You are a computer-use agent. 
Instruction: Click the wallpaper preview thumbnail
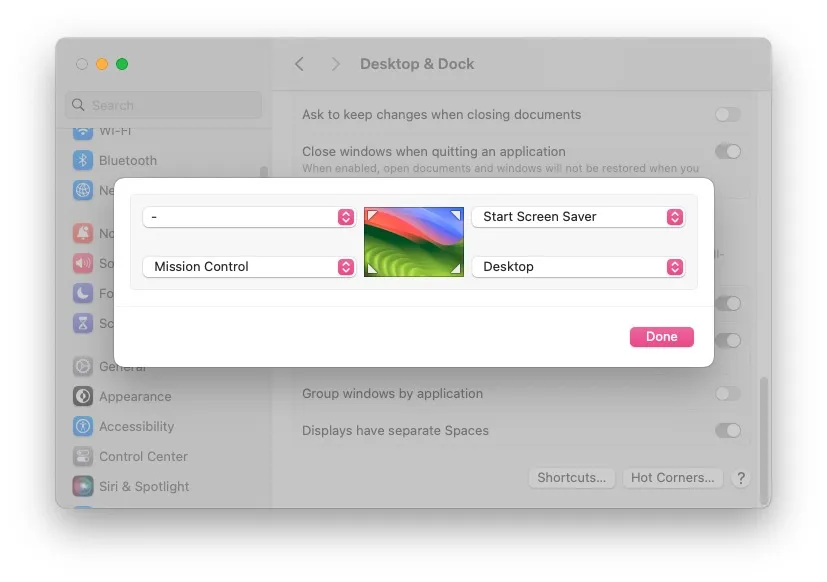[413, 241]
